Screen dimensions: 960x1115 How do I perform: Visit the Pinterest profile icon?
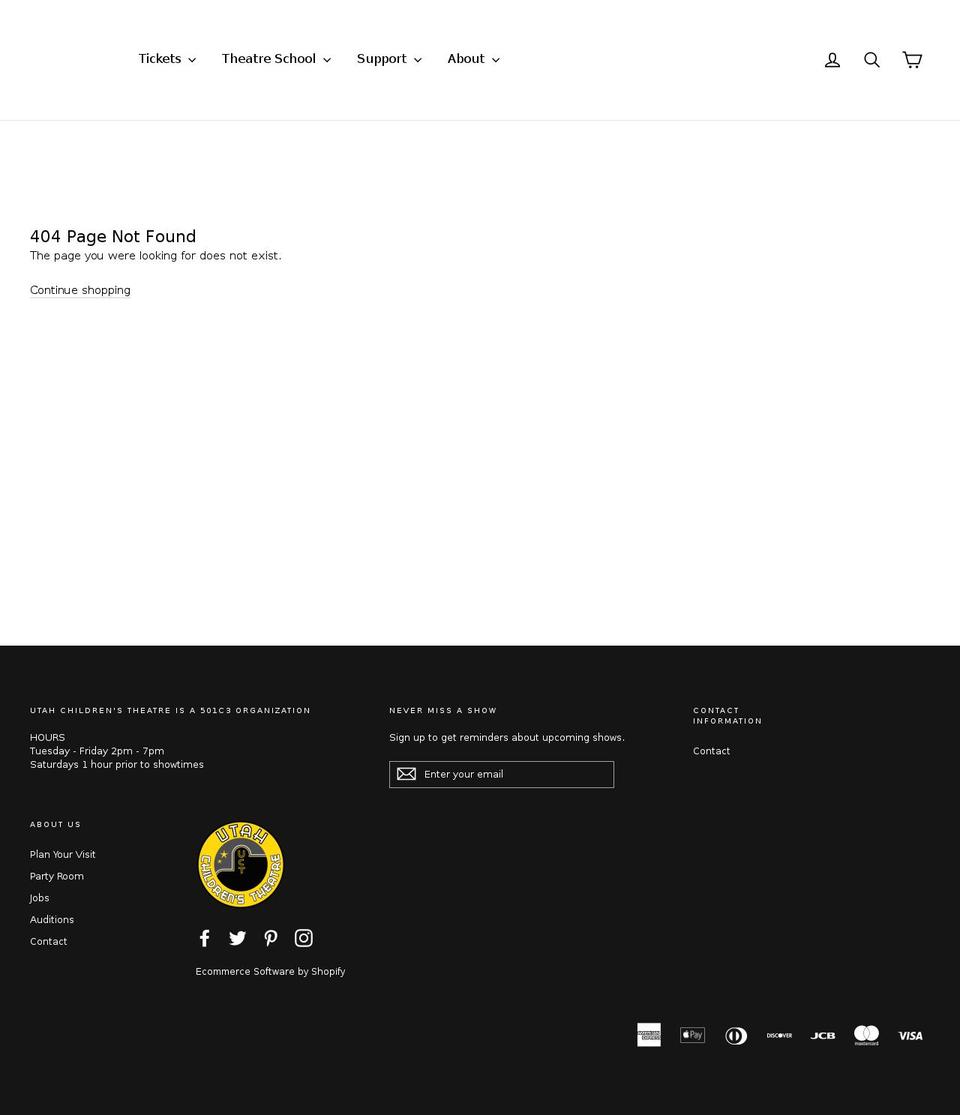click(271, 938)
